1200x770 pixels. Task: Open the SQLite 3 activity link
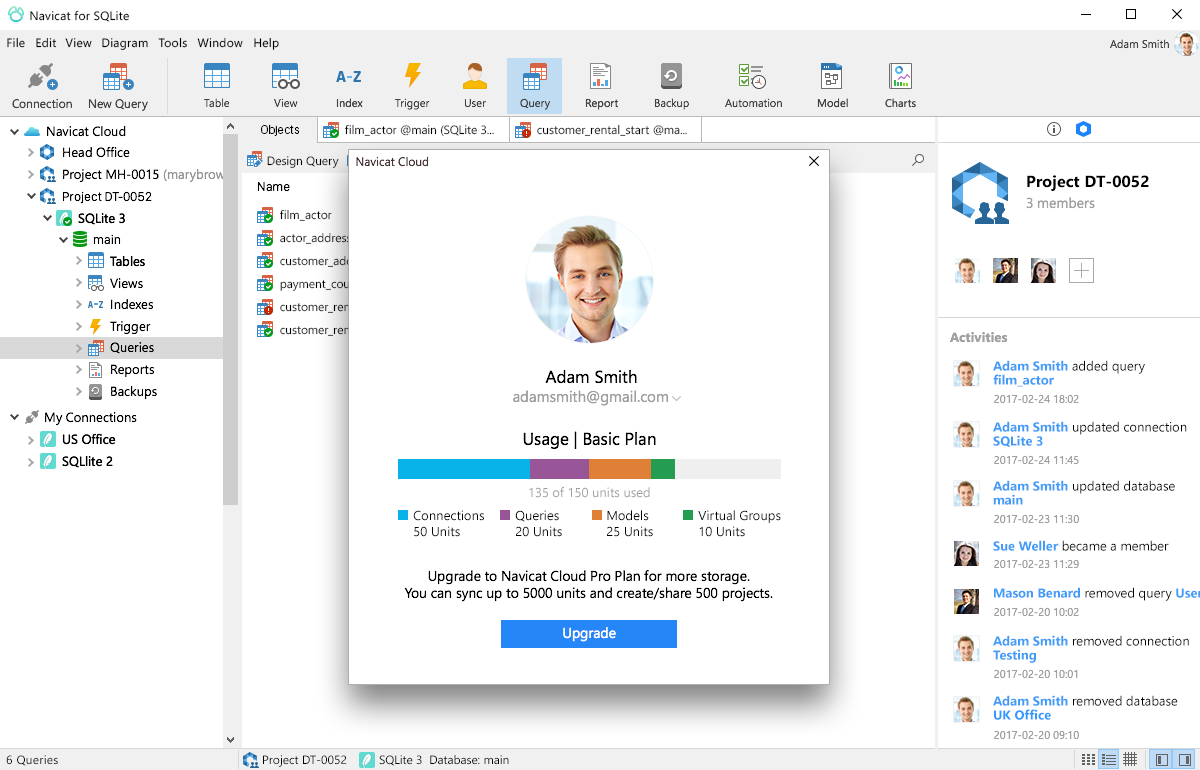point(1018,441)
